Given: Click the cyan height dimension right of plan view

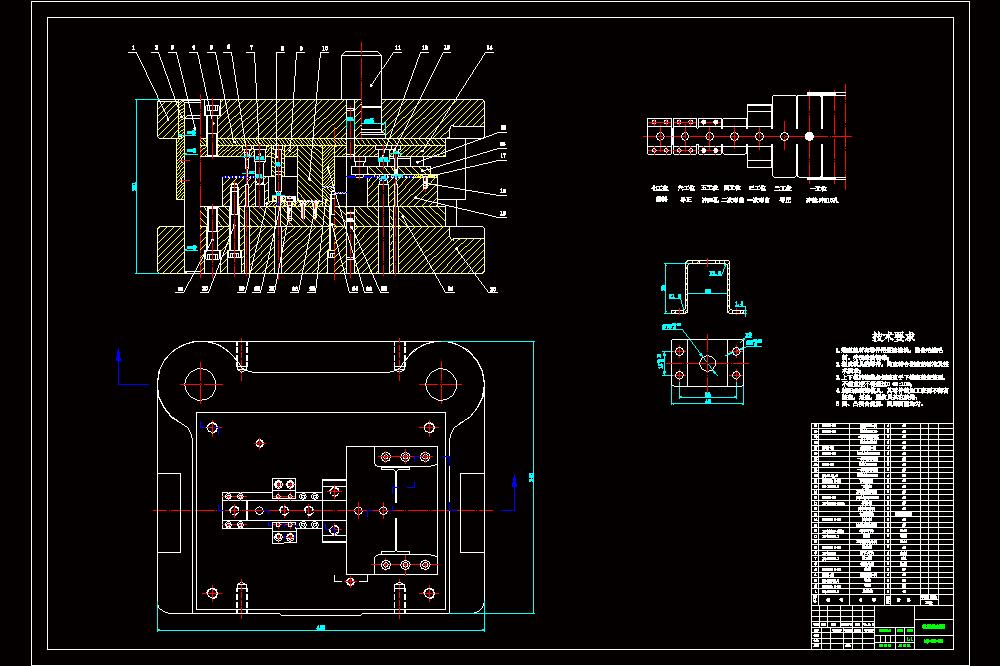Looking at the screenshot, I should click(x=531, y=477).
